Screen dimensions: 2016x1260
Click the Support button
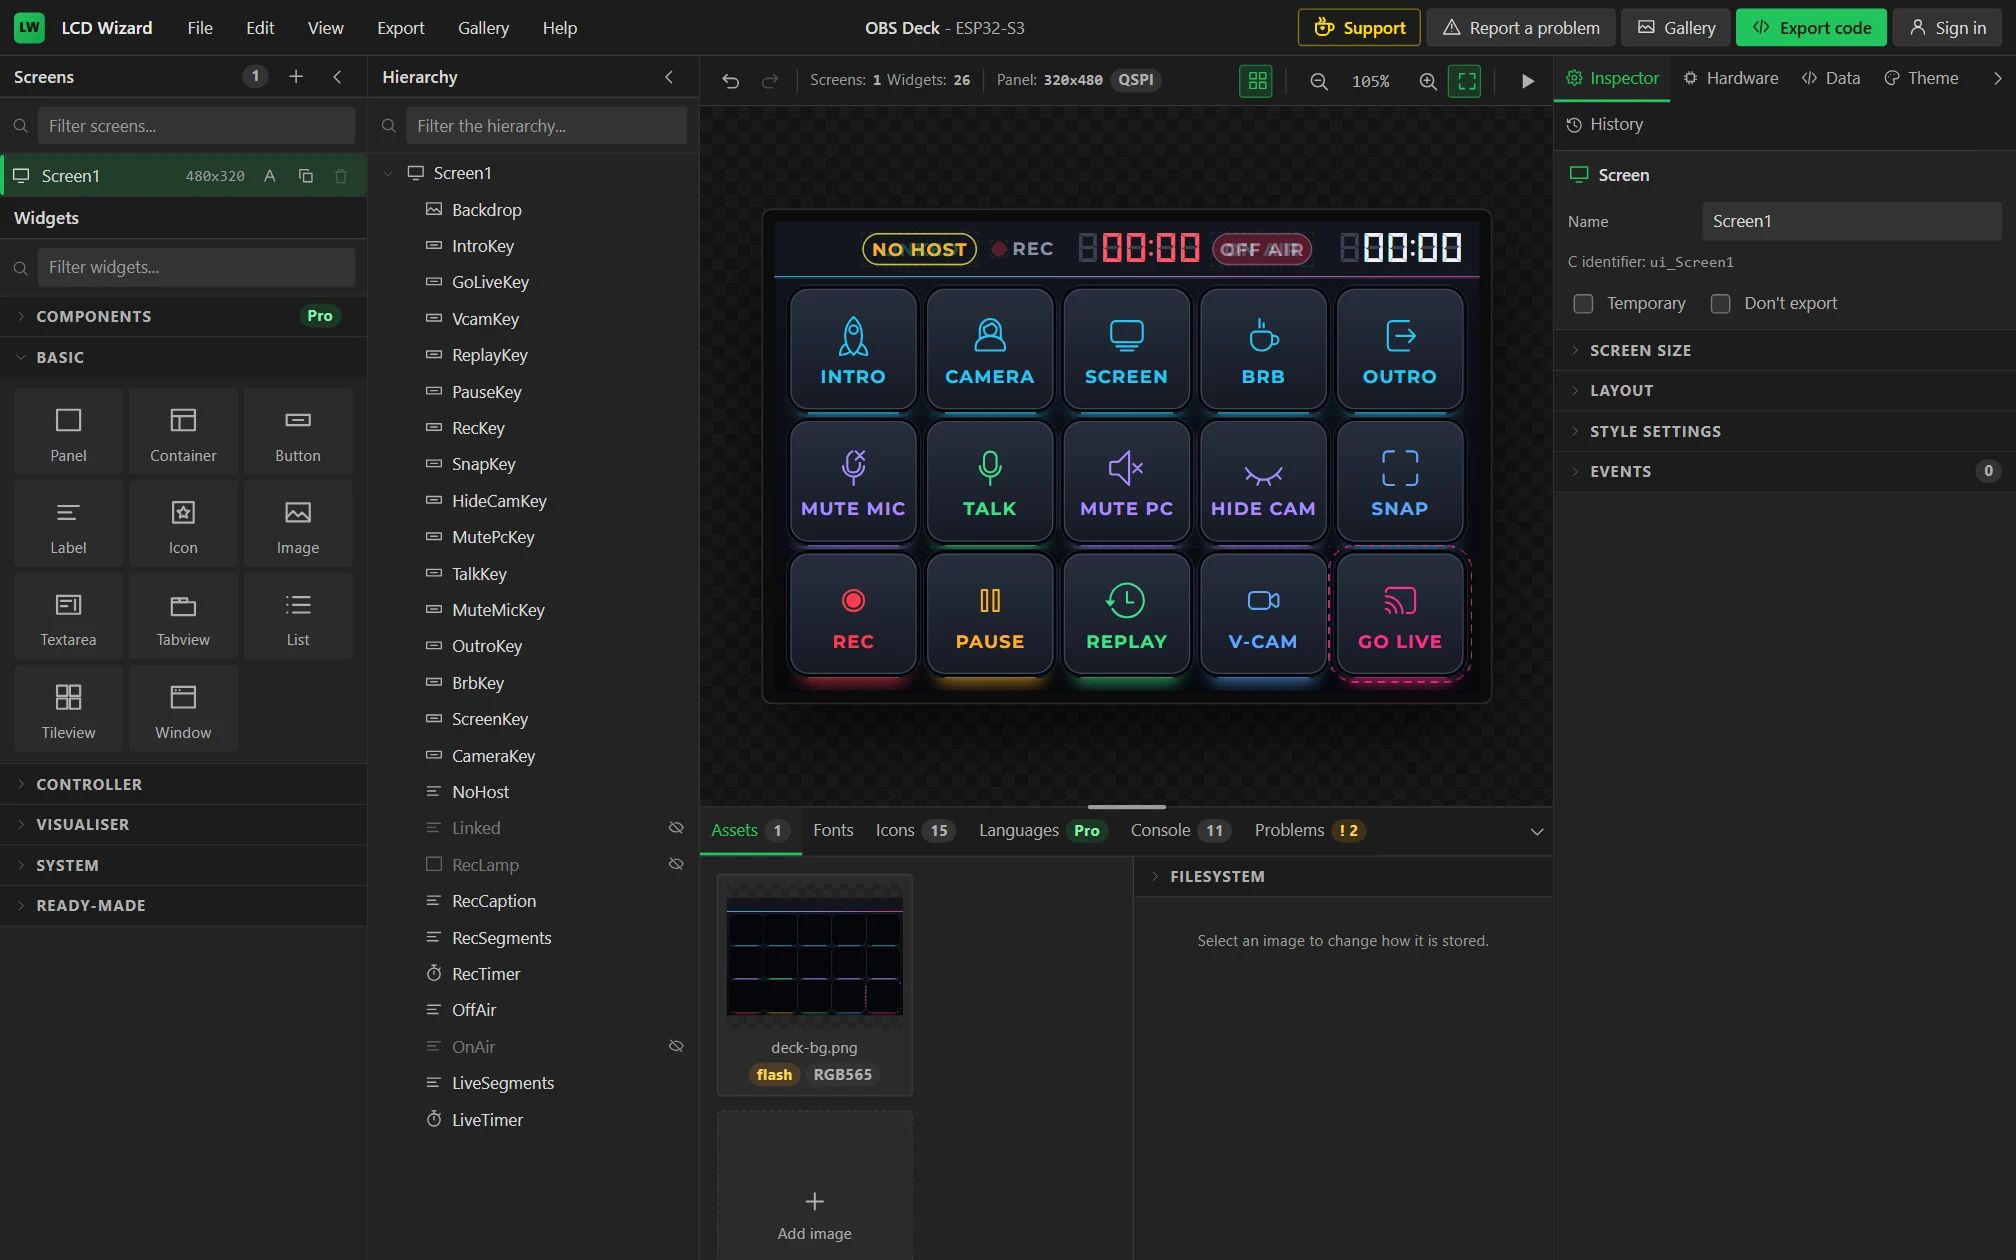[x=1359, y=28]
